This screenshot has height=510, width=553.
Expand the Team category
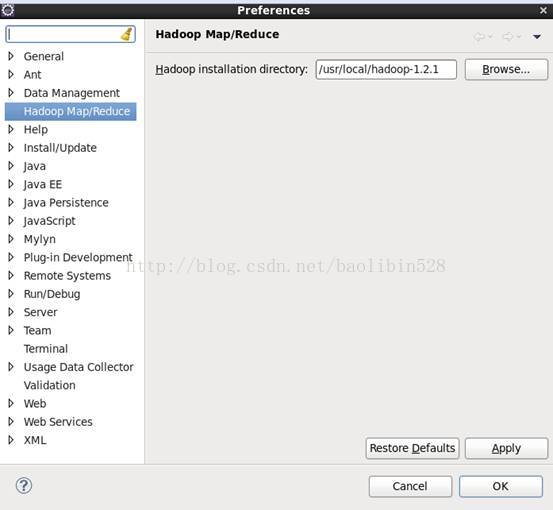coord(11,330)
